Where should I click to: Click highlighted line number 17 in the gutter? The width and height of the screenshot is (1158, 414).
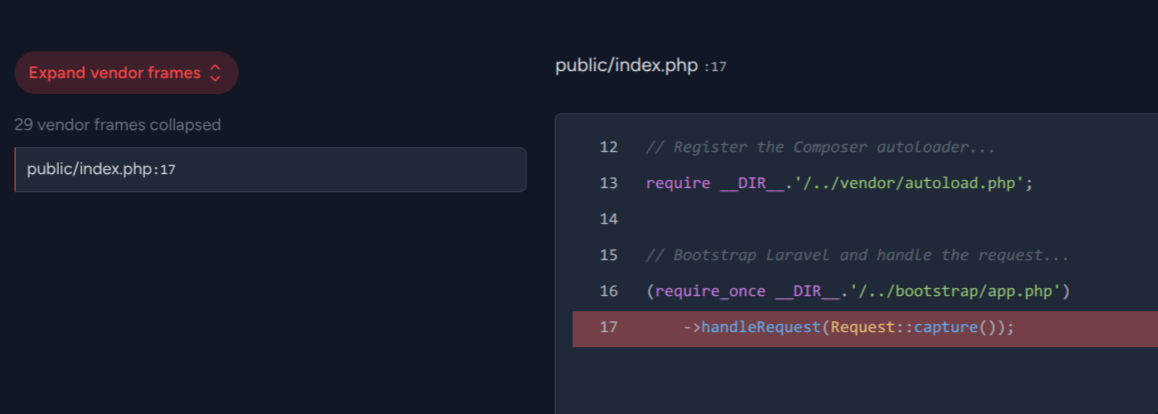tap(608, 327)
